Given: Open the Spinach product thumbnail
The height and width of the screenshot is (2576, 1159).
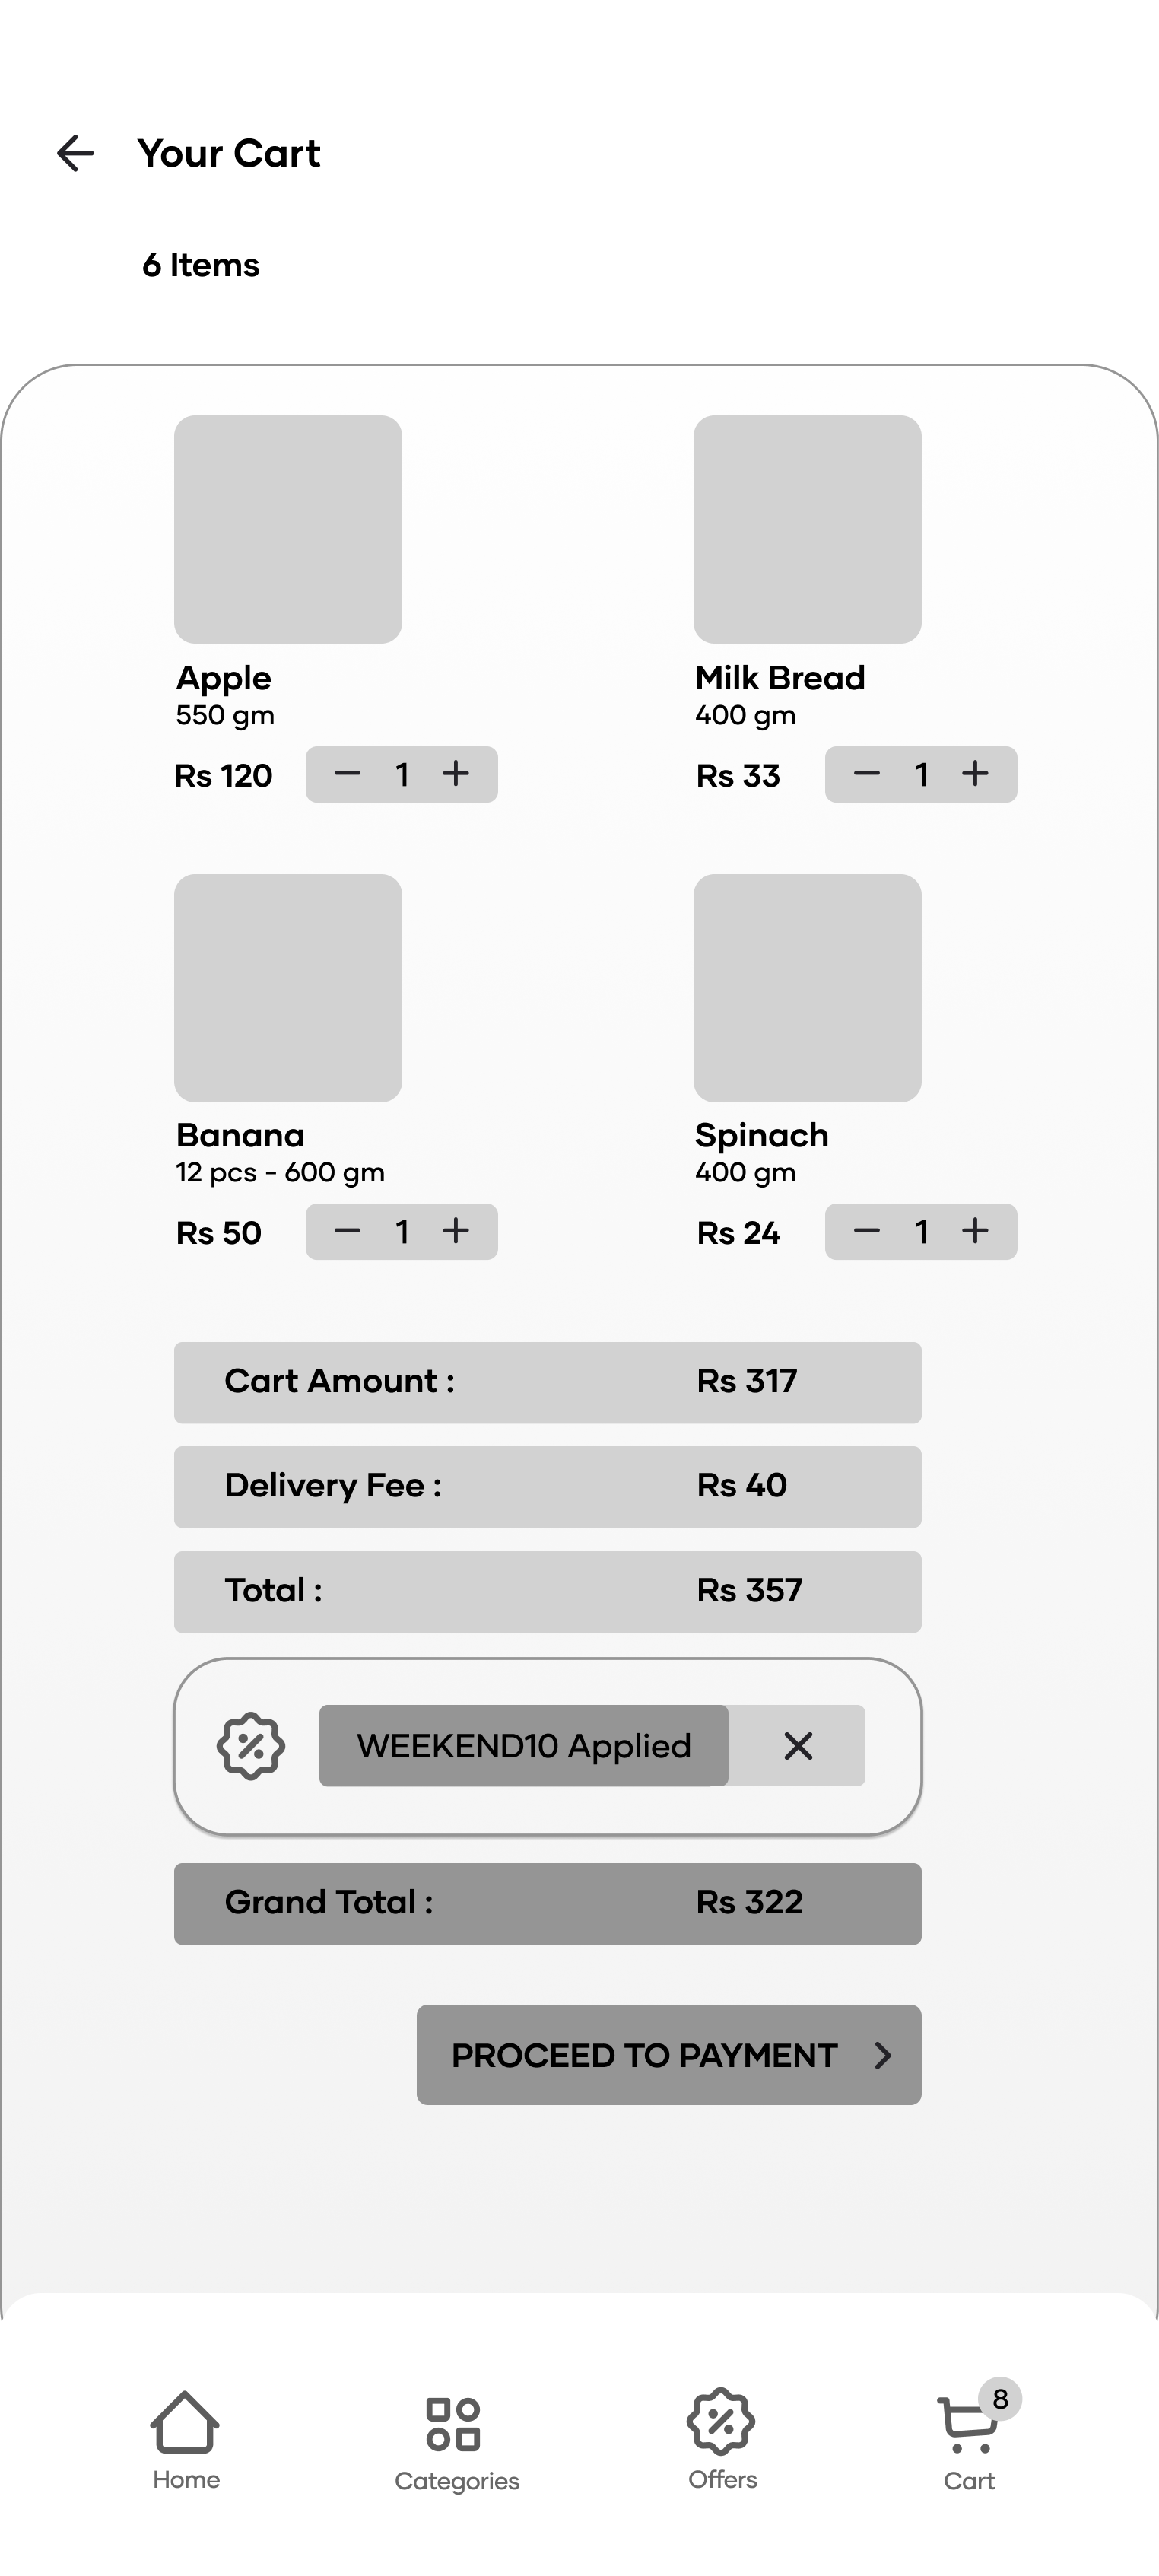Looking at the screenshot, I should point(807,988).
